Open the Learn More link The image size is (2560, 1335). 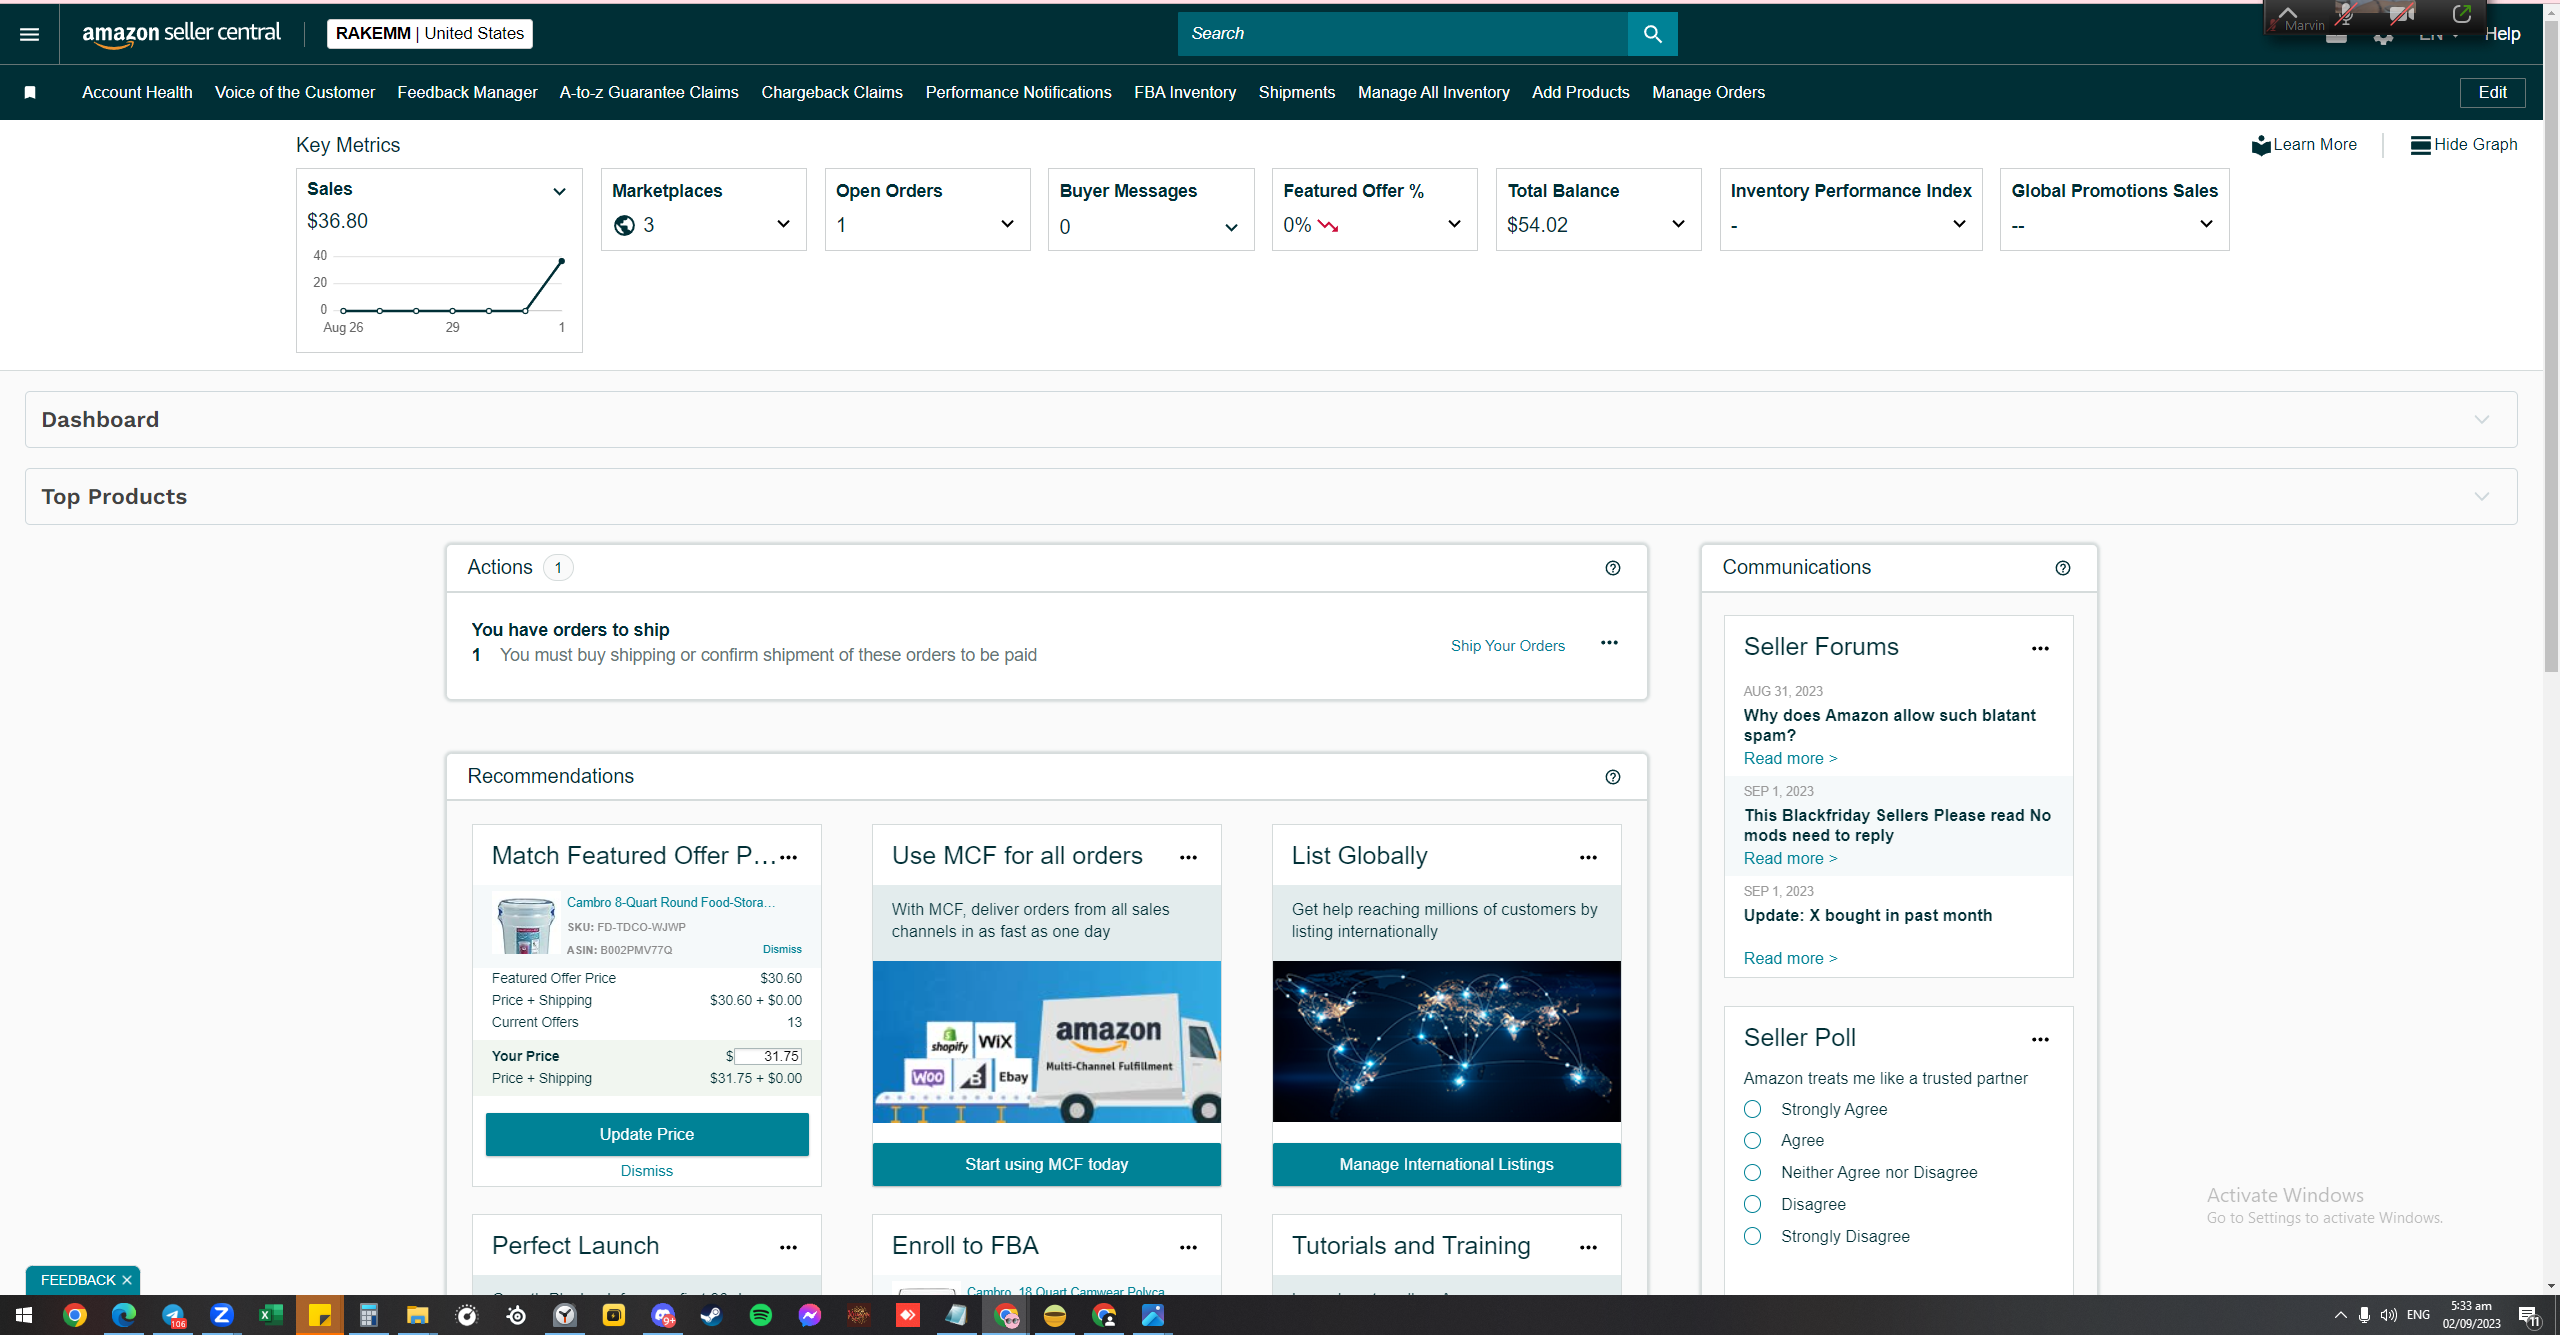(x=2304, y=145)
